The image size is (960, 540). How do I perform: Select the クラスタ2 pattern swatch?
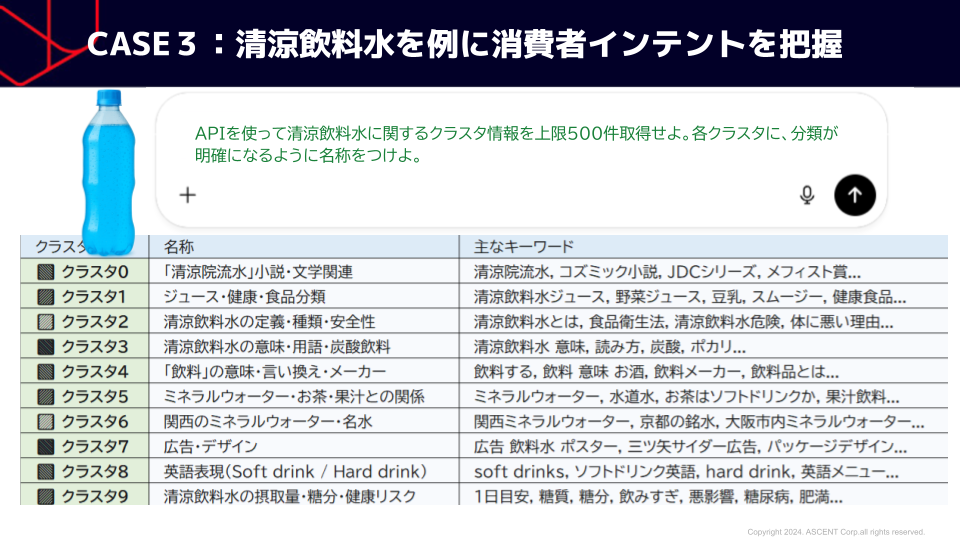(x=44, y=322)
